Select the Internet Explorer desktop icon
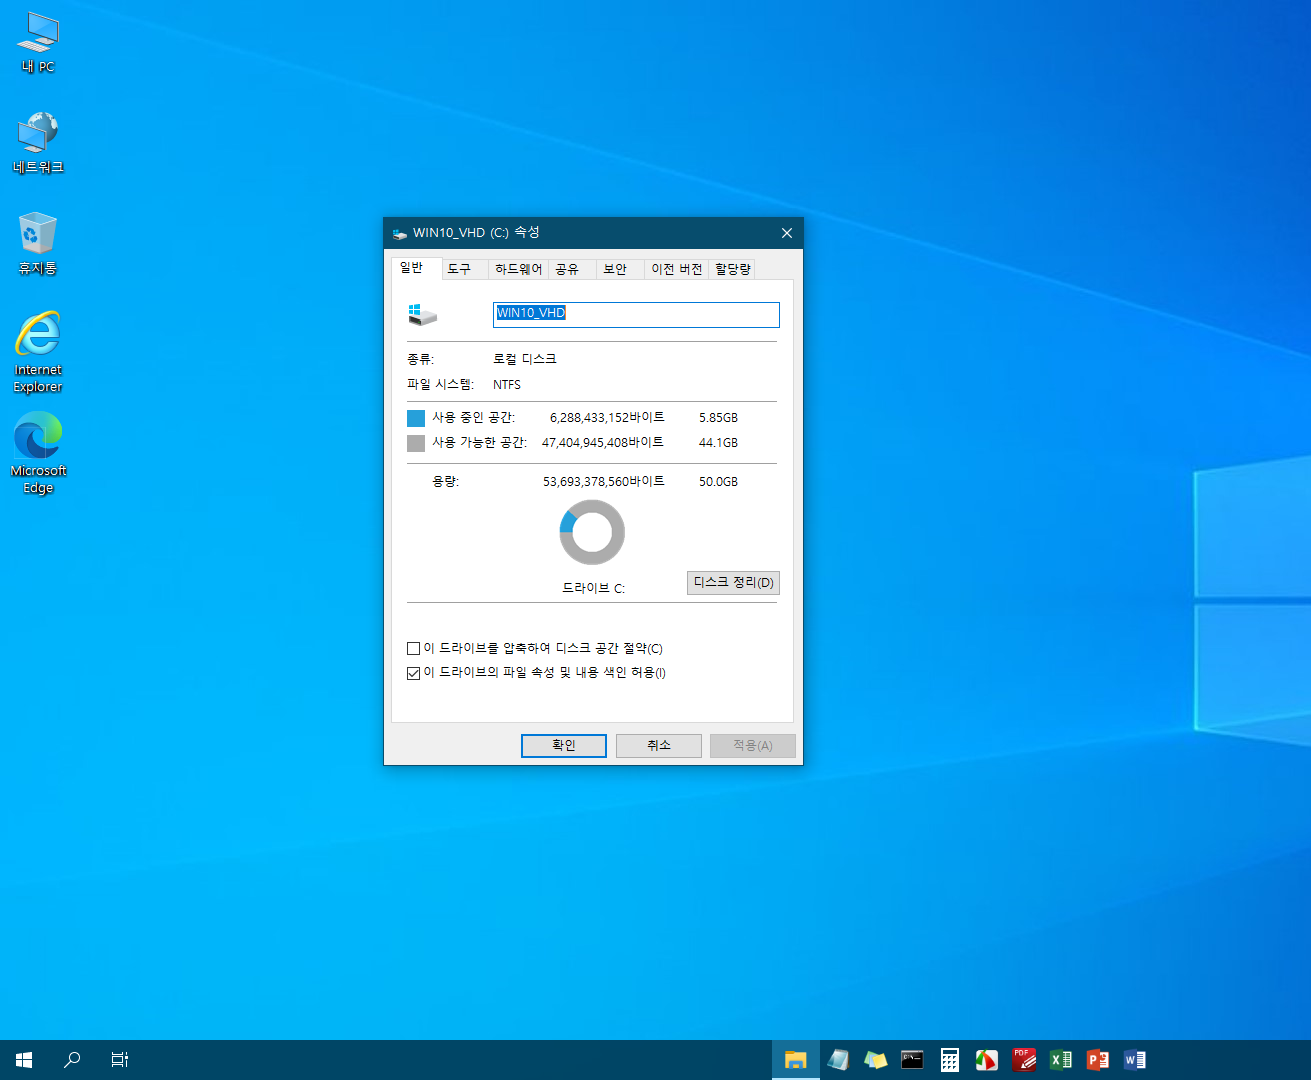1311x1080 pixels. [38, 352]
